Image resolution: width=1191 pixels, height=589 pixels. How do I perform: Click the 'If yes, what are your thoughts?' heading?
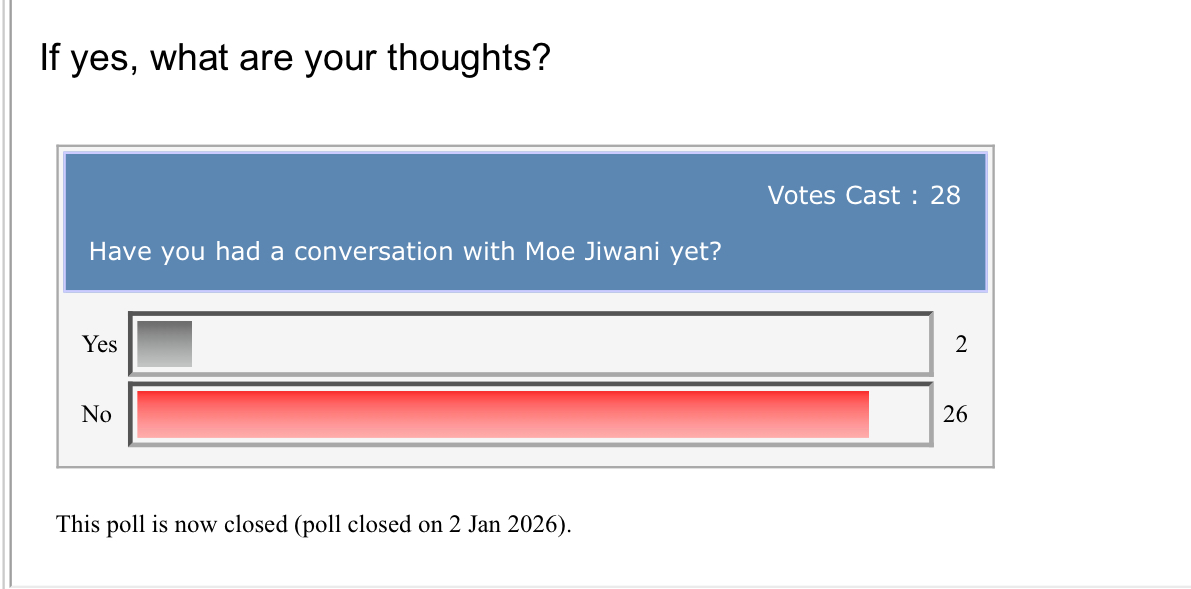coord(295,59)
